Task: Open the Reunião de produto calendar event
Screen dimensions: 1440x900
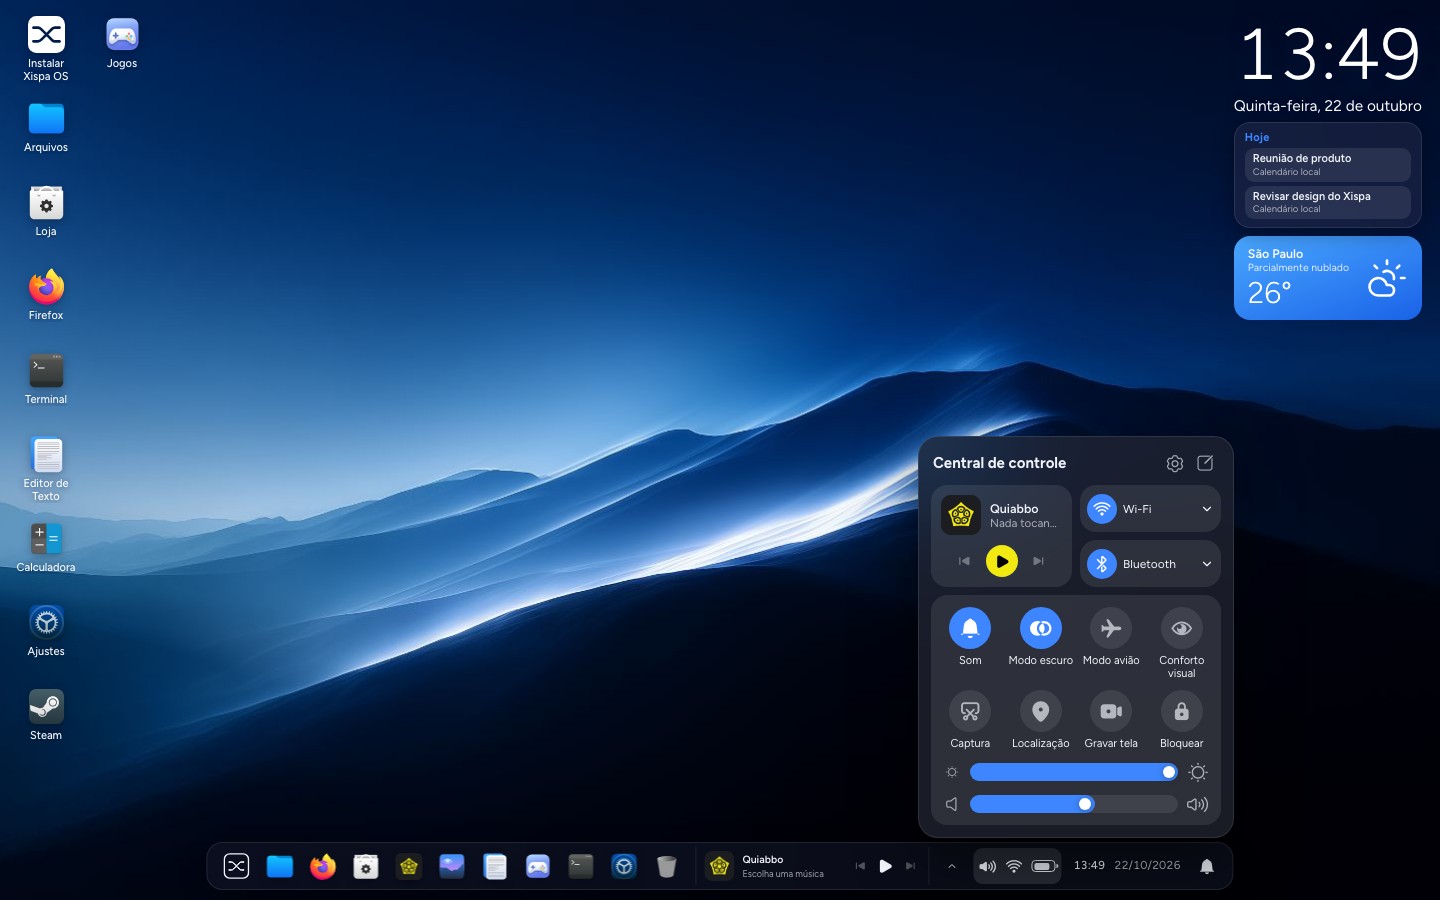Action: [1327, 164]
